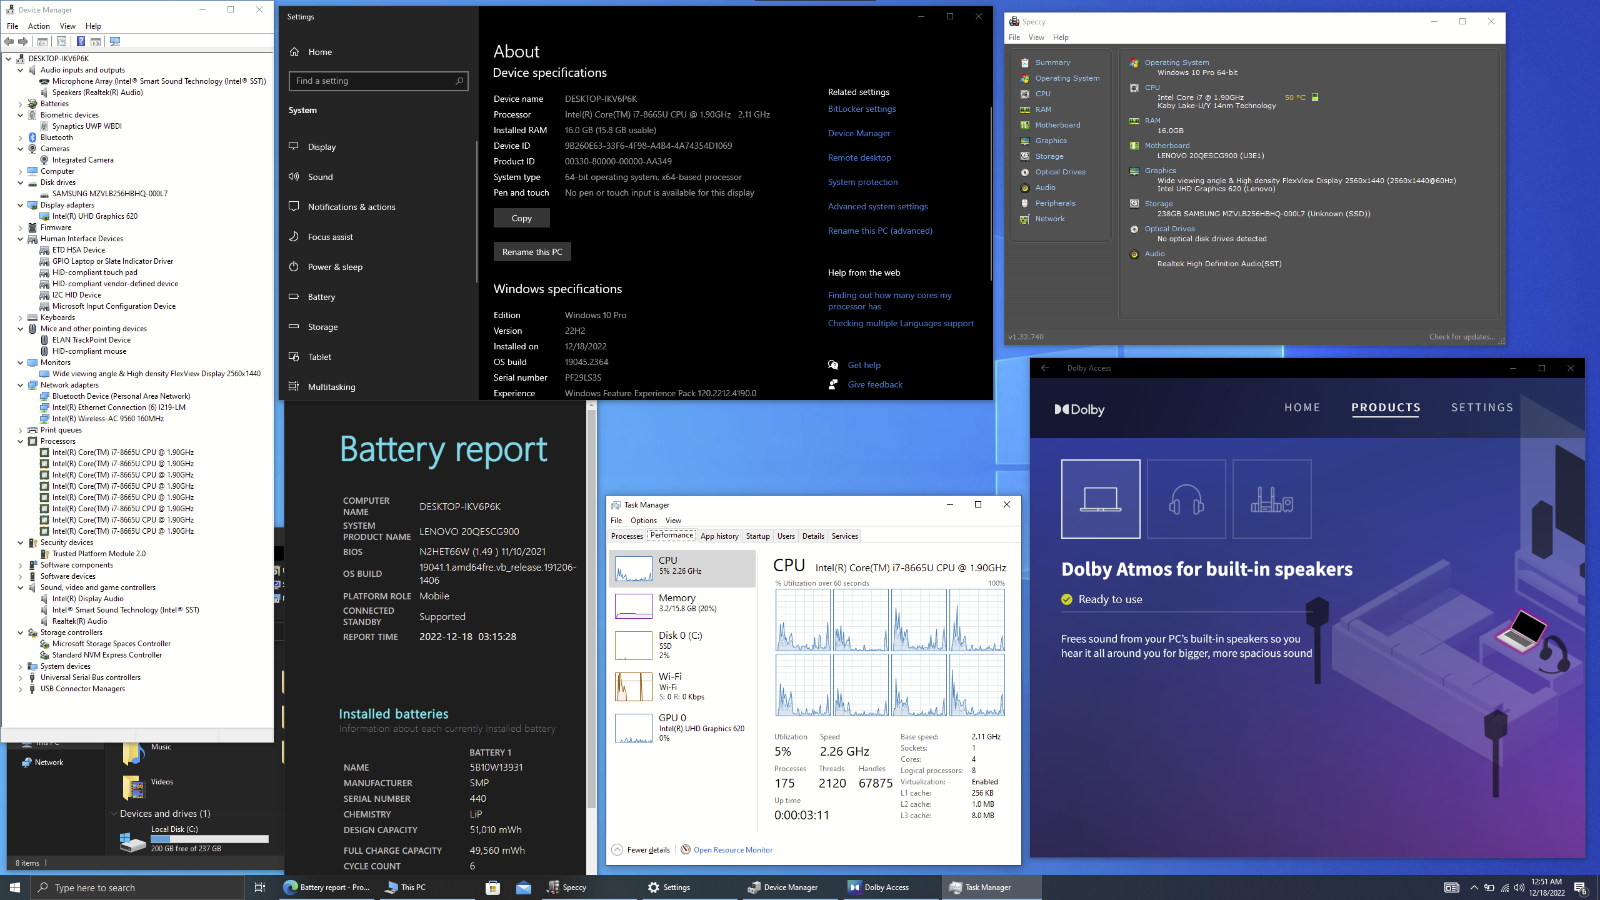Image resolution: width=1600 pixels, height=900 pixels.
Task: Select Speccy sidebar Summary icon
Action: tap(1025, 63)
